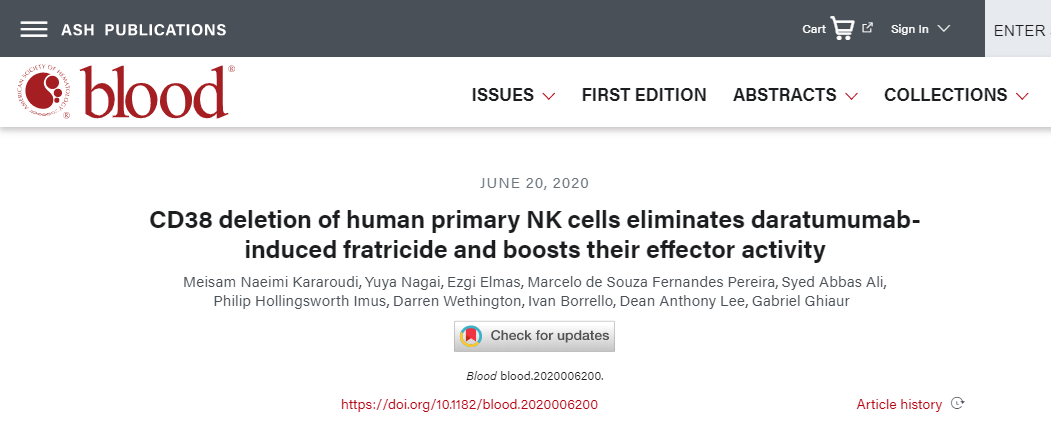Open the Issues navigation item

pos(503,95)
